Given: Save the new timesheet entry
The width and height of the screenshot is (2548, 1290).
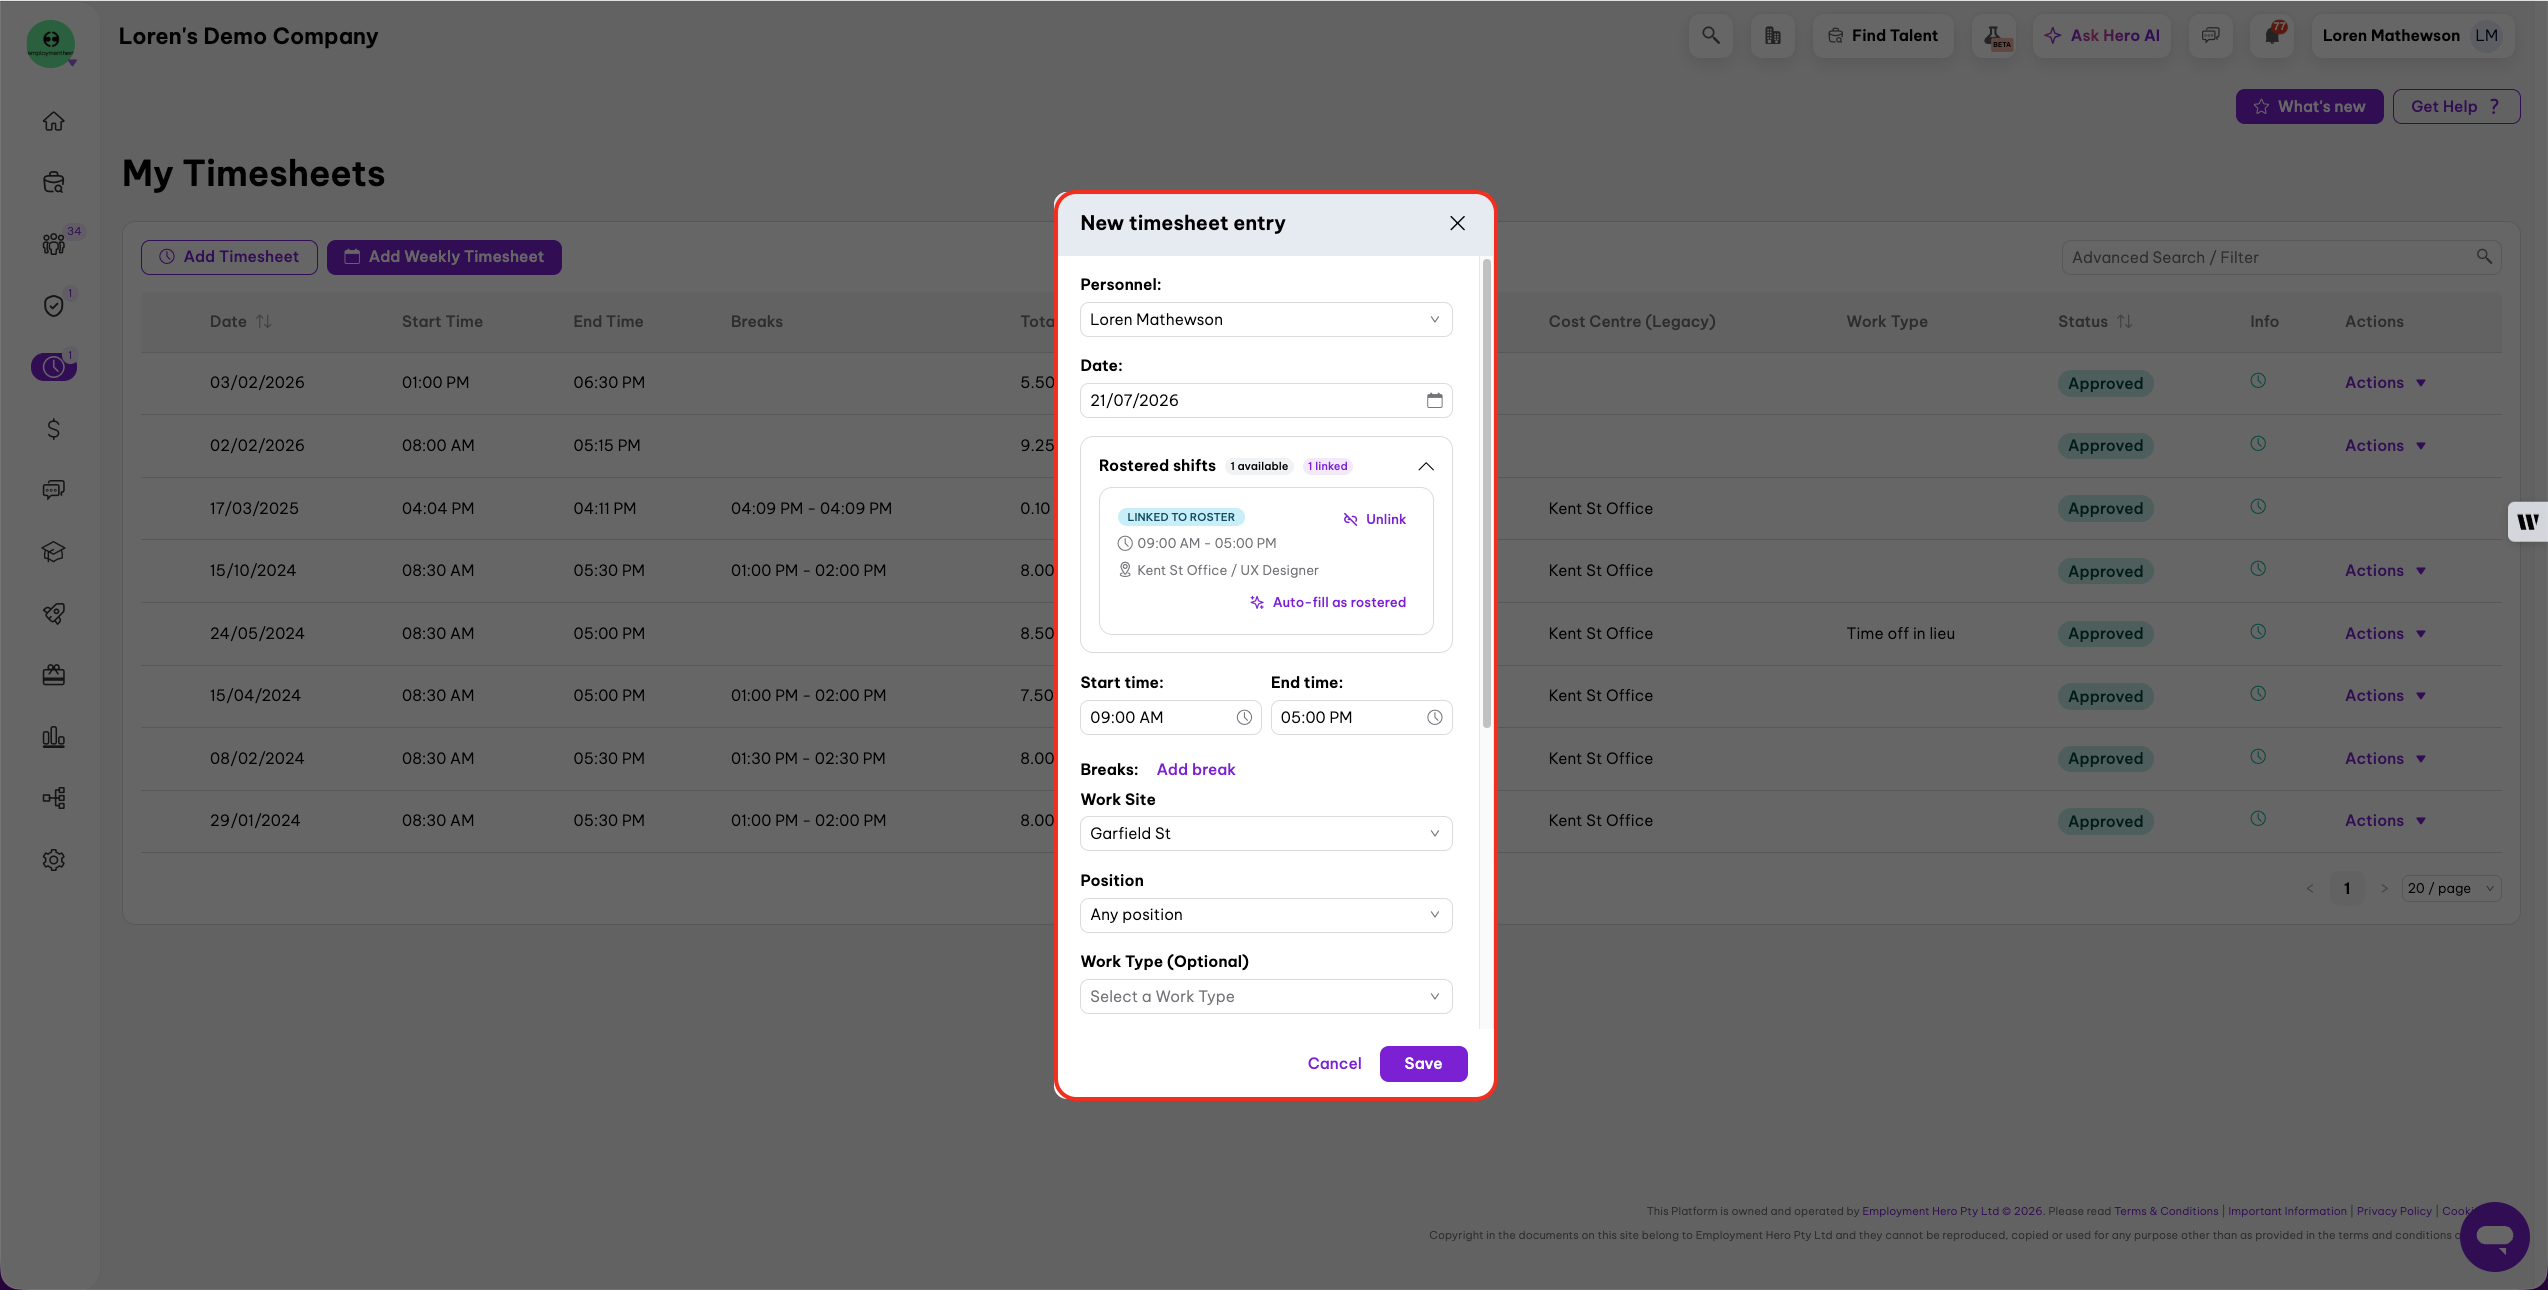Looking at the screenshot, I should (x=1423, y=1064).
